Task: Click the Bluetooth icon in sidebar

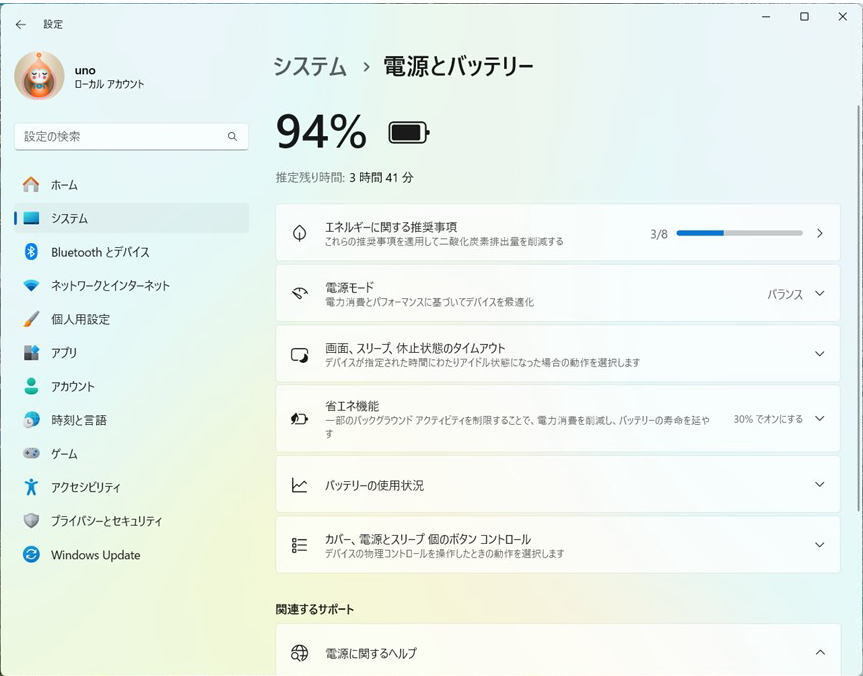Action: click(31, 252)
